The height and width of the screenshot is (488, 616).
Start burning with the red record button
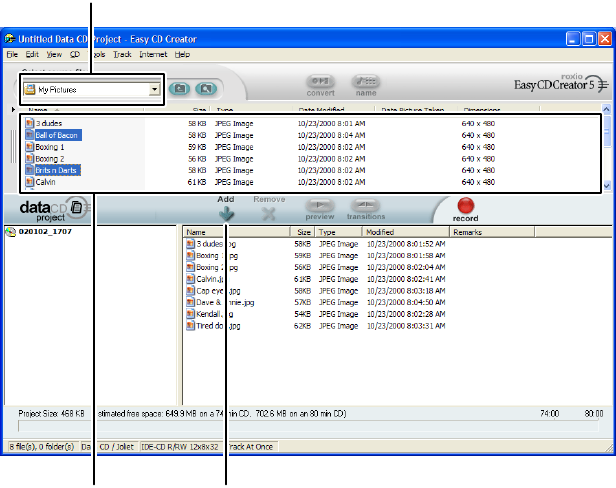tap(466, 205)
